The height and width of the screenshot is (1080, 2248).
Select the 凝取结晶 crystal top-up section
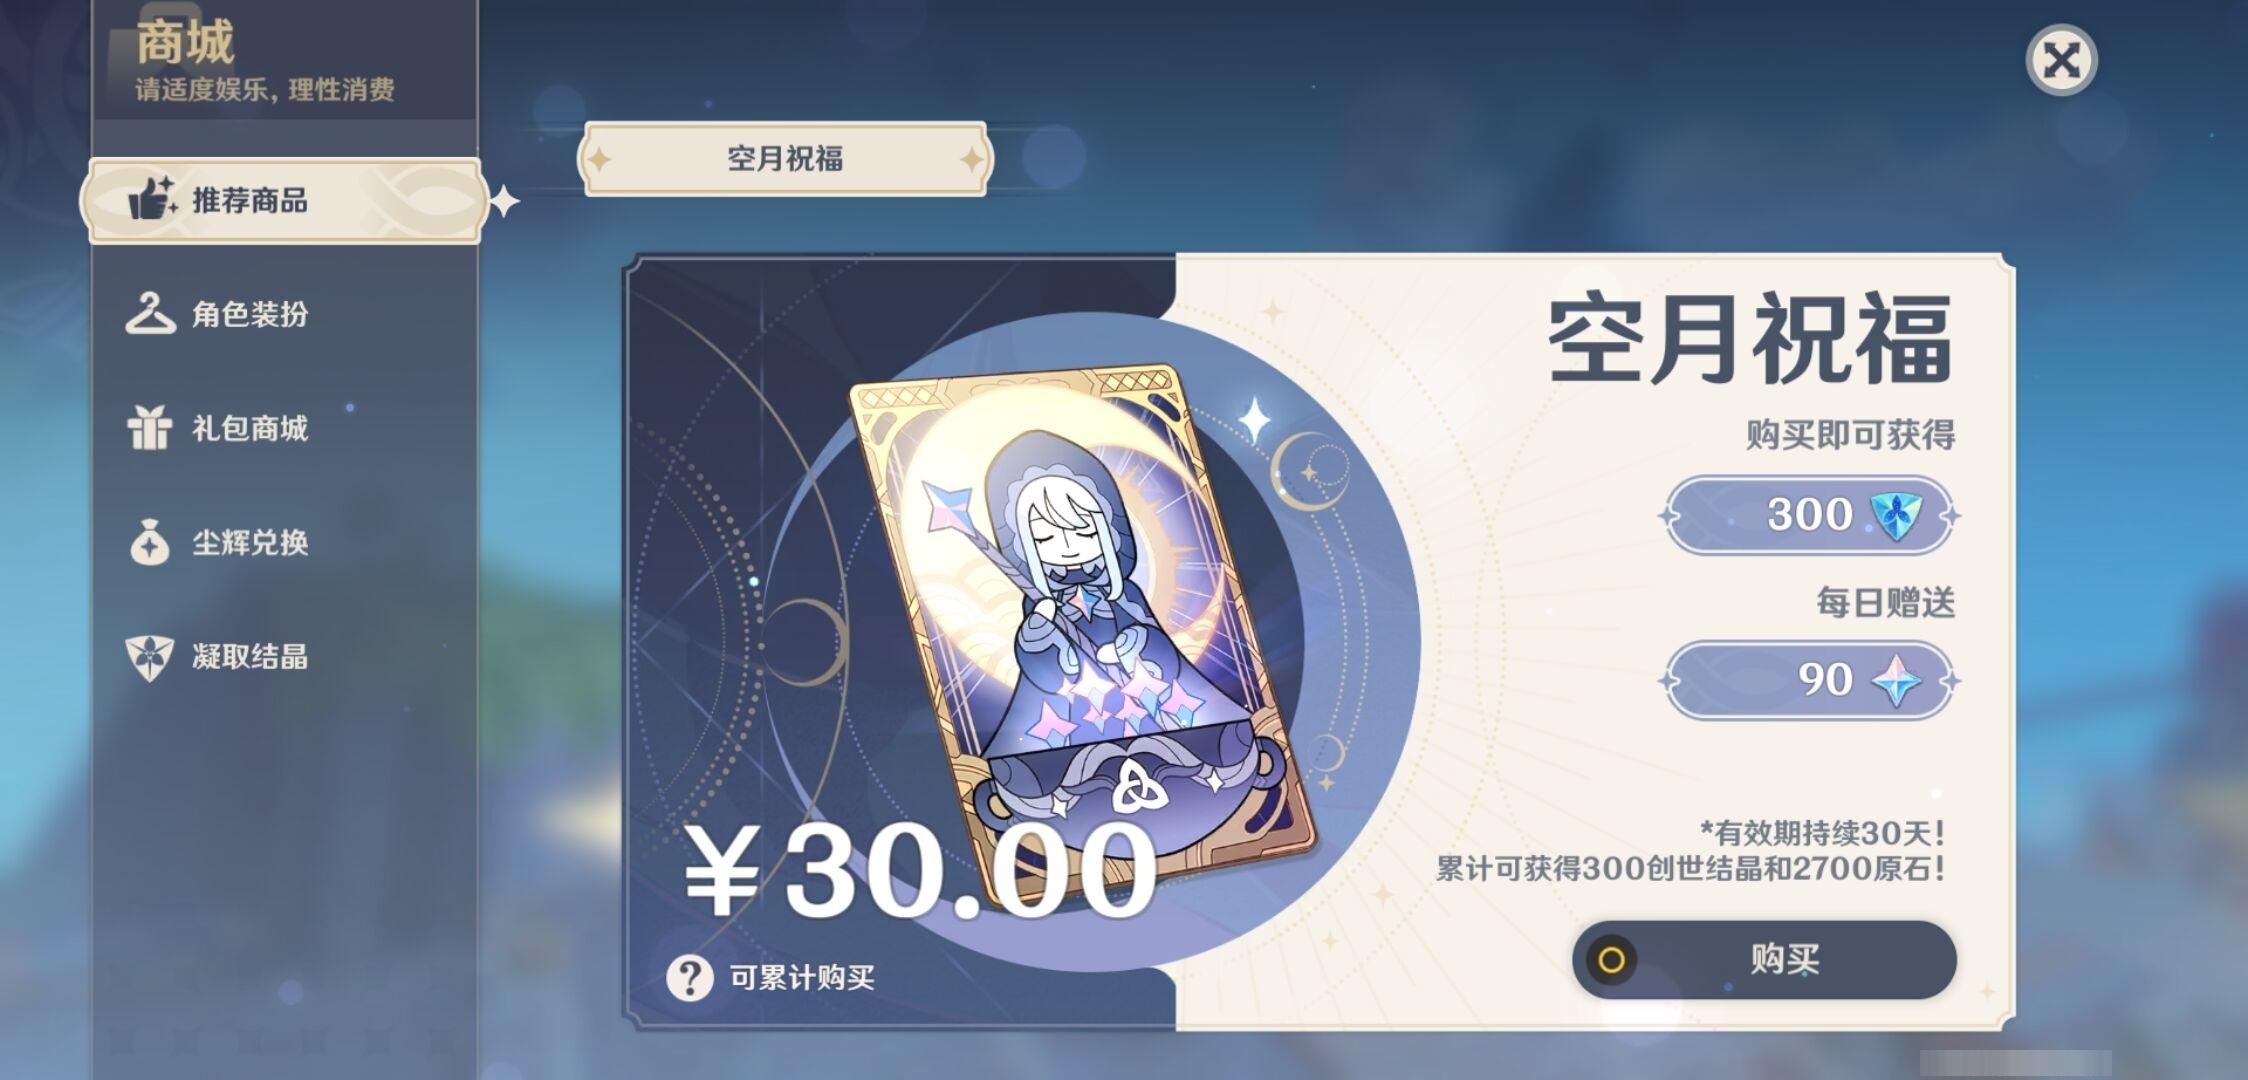coord(285,657)
